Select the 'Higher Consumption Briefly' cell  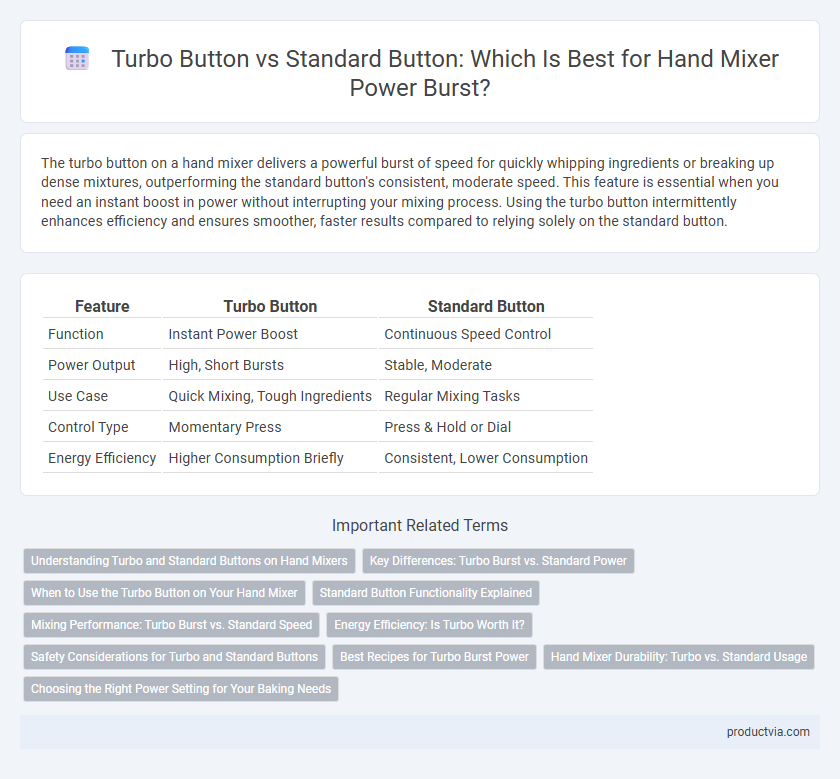pos(256,459)
